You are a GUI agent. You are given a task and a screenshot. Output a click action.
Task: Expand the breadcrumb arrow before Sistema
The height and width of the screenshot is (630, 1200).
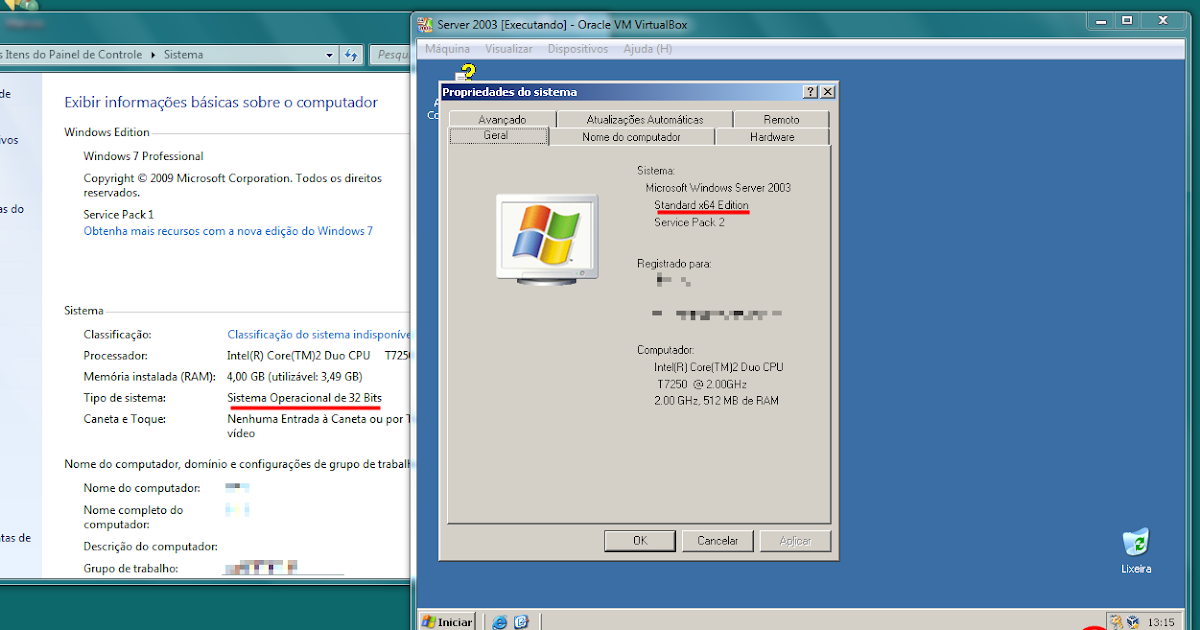(153, 55)
